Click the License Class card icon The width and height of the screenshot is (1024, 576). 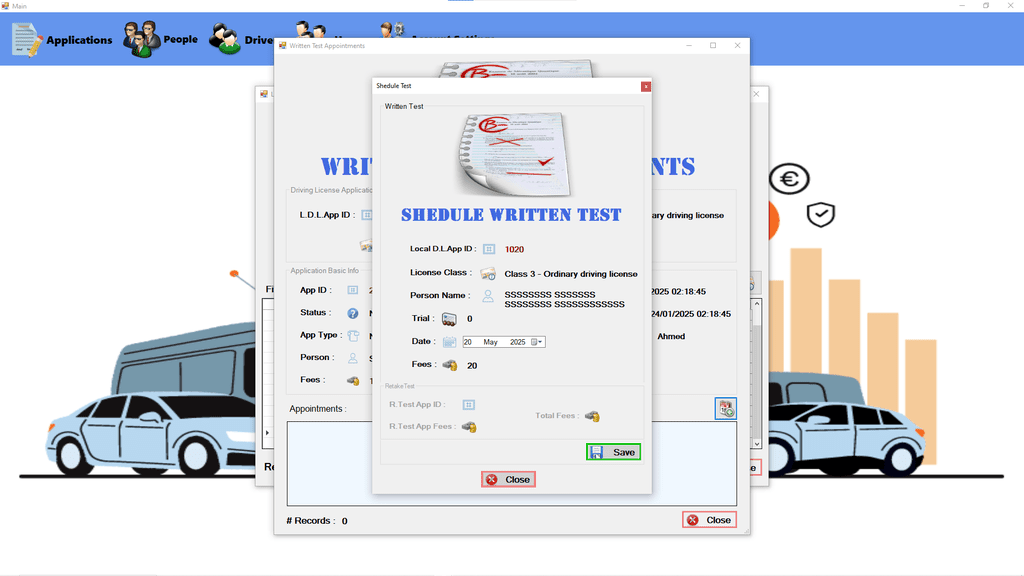[x=488, y=273]
